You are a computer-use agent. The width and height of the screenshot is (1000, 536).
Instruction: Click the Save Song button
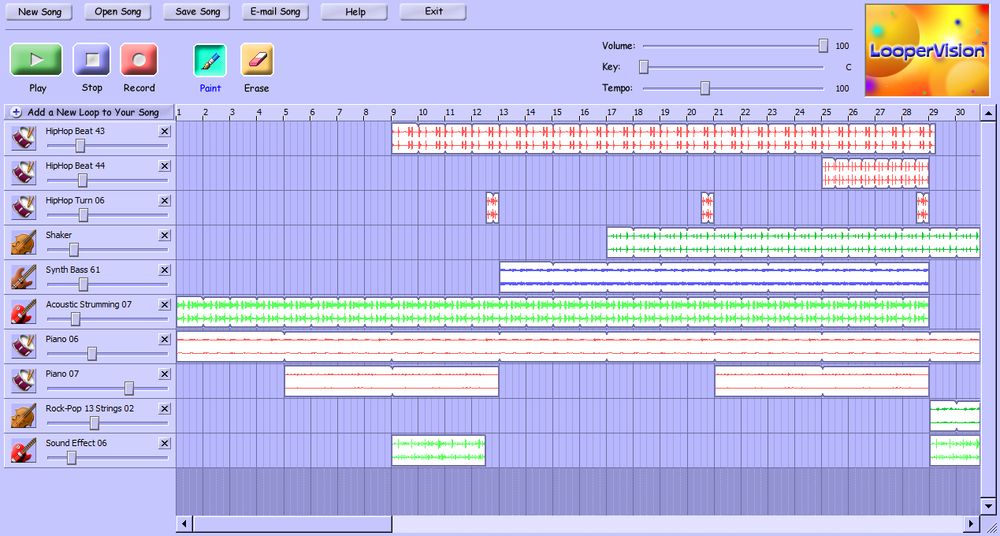[x=197, y=12]
